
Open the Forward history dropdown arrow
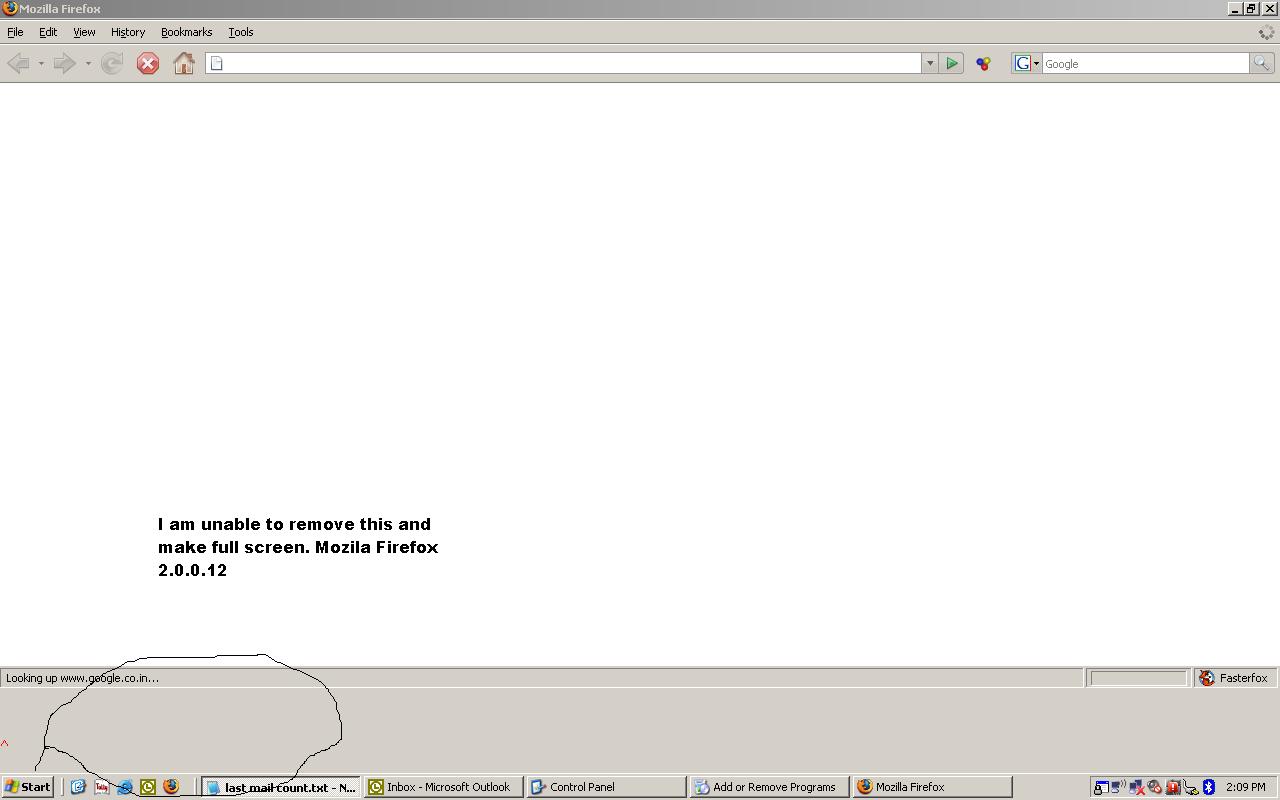(88, 64)
